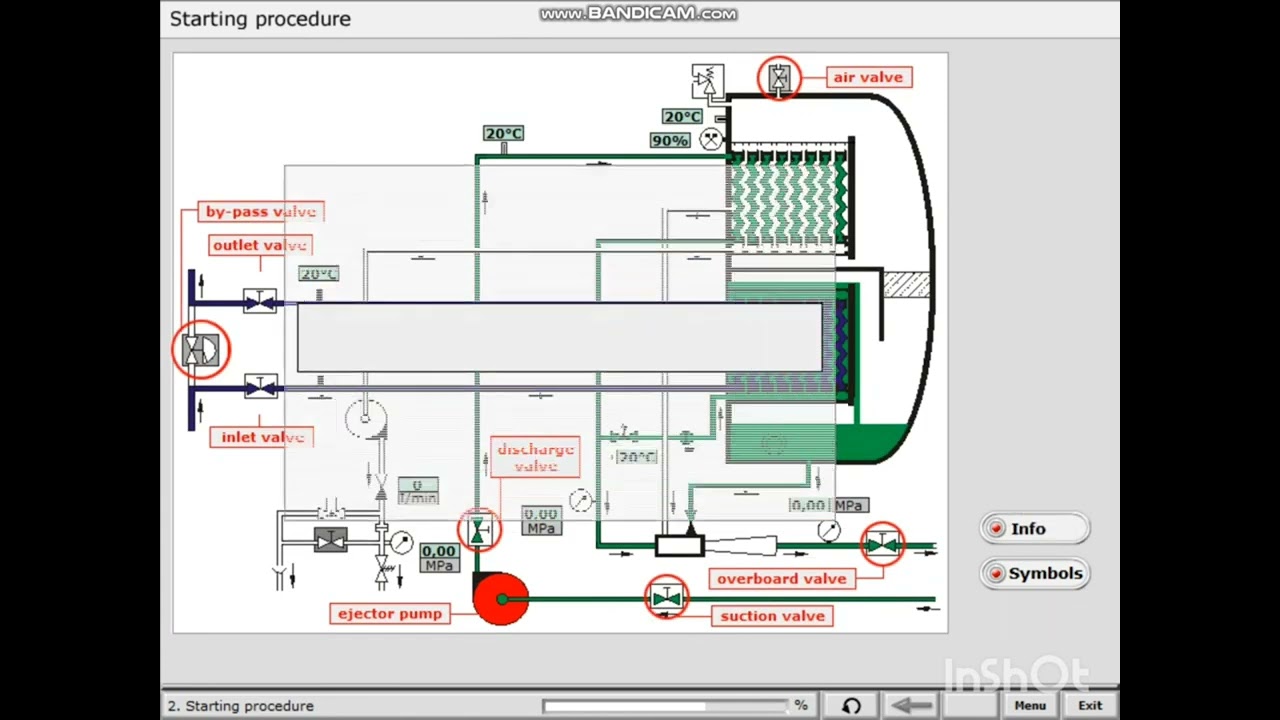Image resolution: width=1280 pixels, height=720 pixels.
Task: Click the overboard valve label
Action: (782, 579)
